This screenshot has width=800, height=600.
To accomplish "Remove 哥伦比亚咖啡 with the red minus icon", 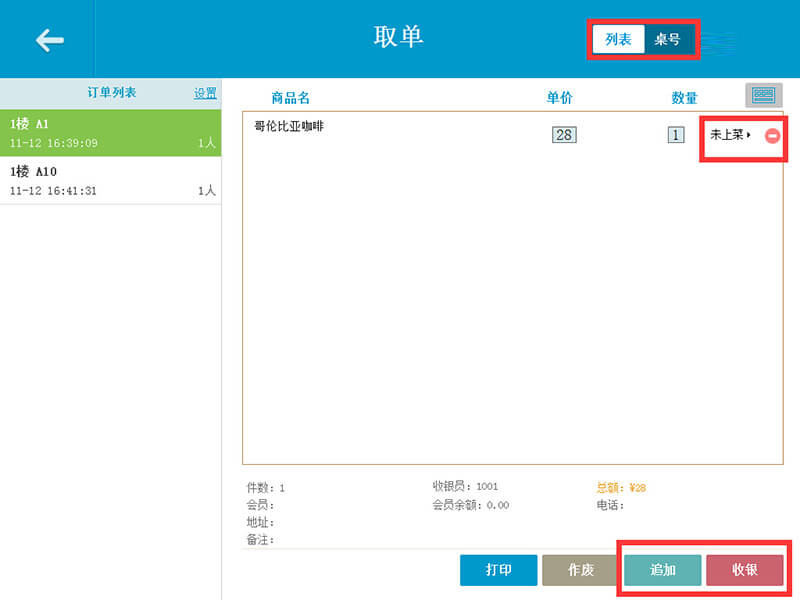I will click(772, 136).
